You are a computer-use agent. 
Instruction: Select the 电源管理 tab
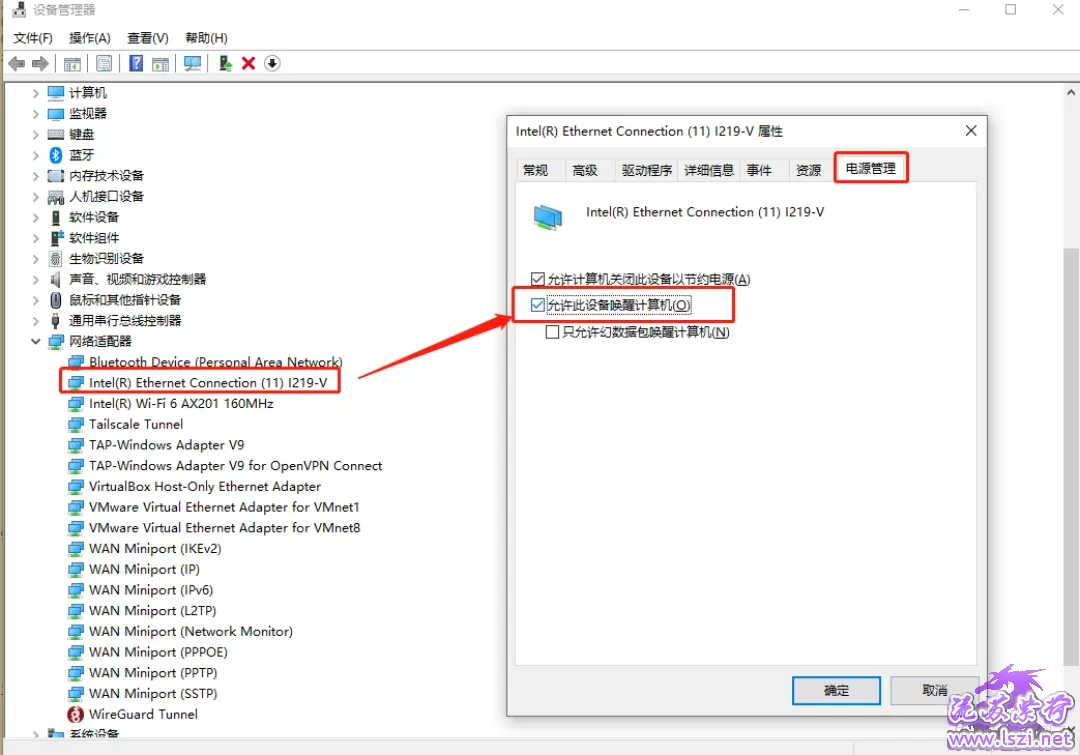coord(871,168)
